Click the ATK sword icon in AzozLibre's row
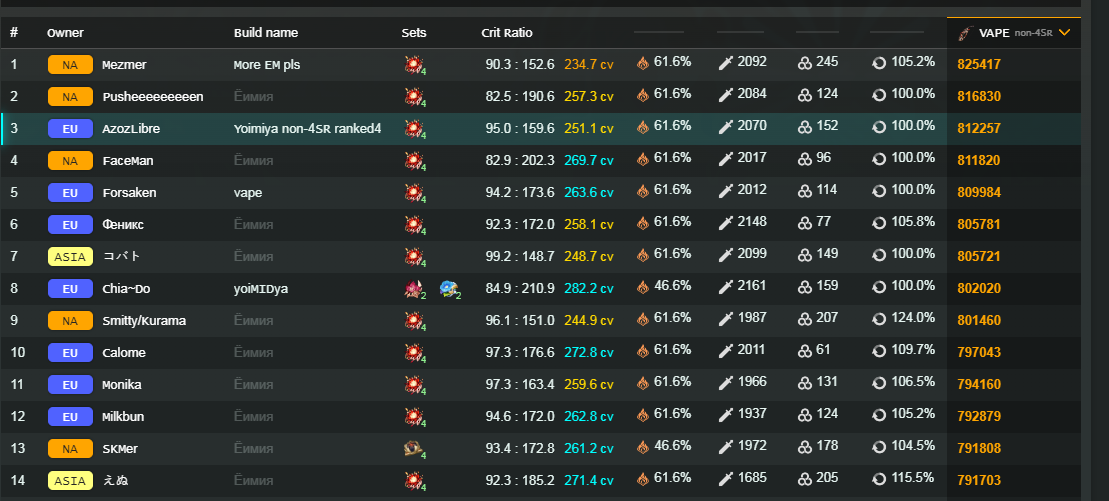 tap(727, 127)
